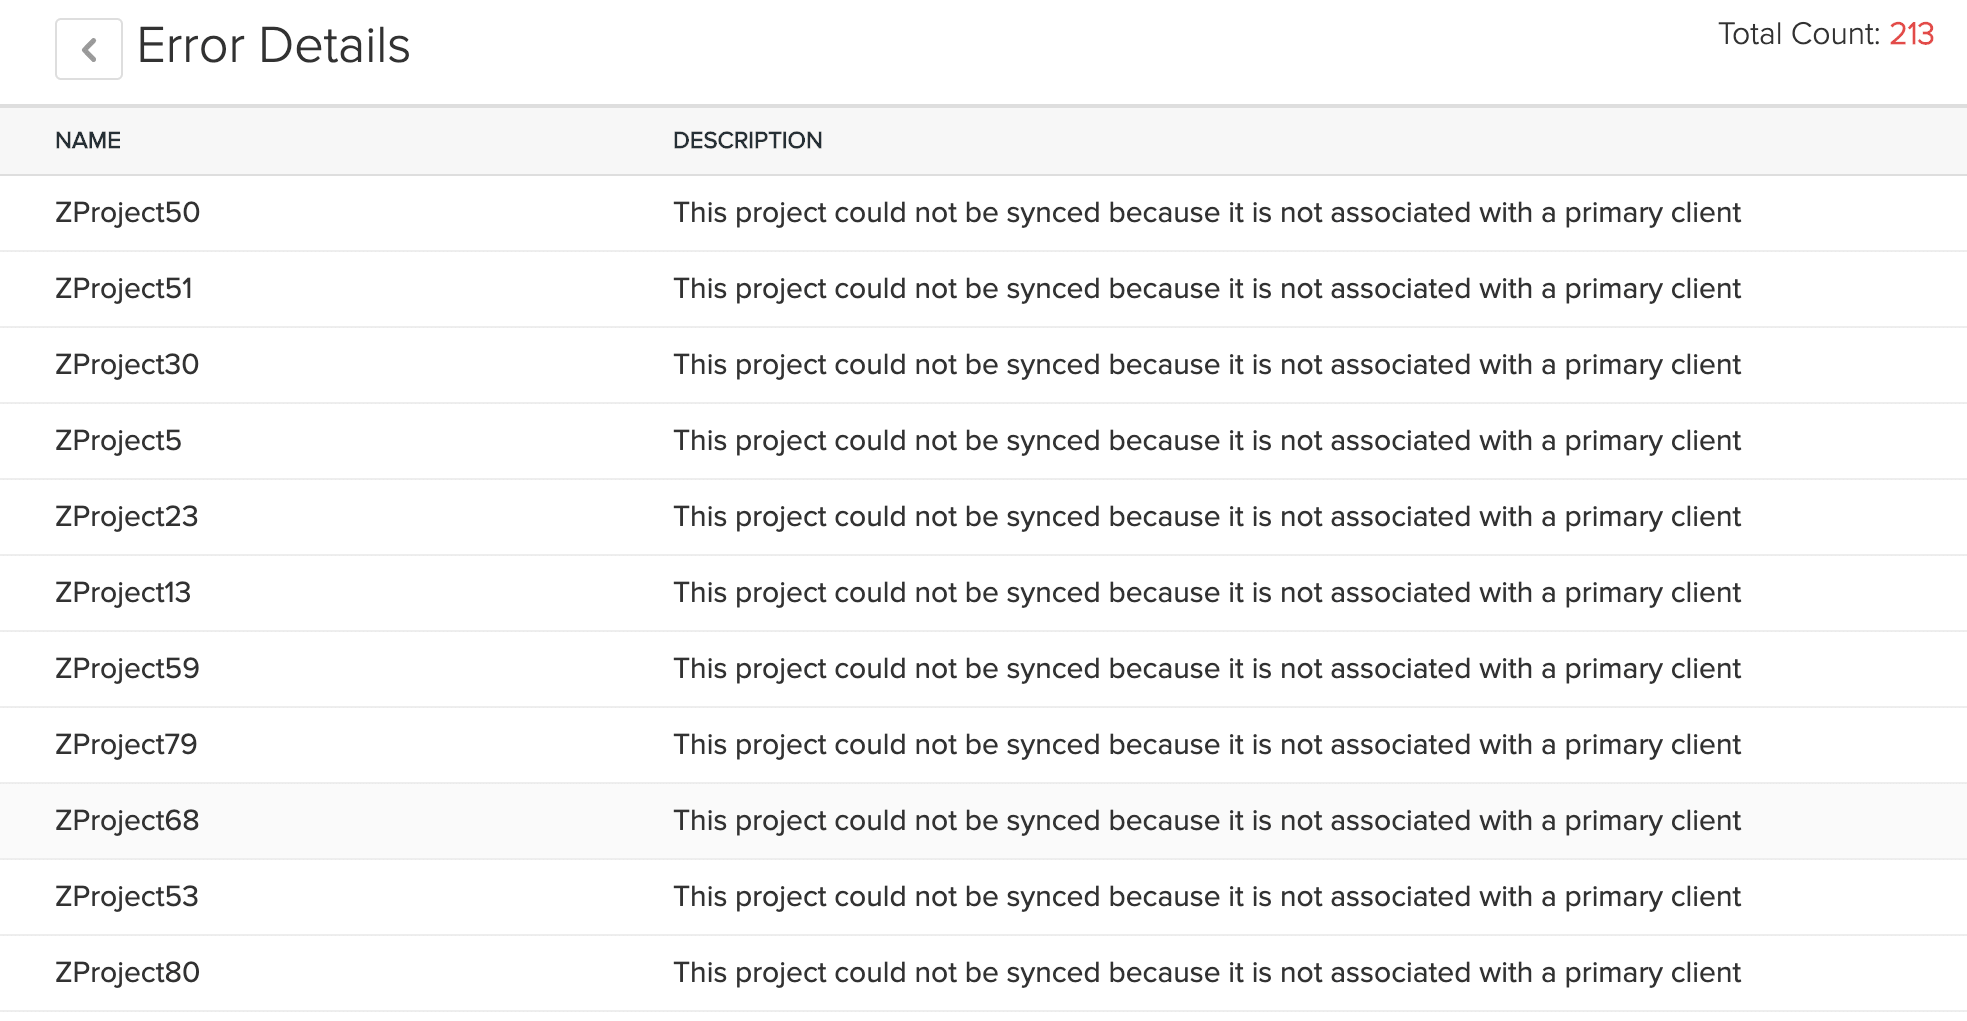Click the highlighted ZProject68 row
This screenshot has width=1967, height=1021.
pos(127,821)
